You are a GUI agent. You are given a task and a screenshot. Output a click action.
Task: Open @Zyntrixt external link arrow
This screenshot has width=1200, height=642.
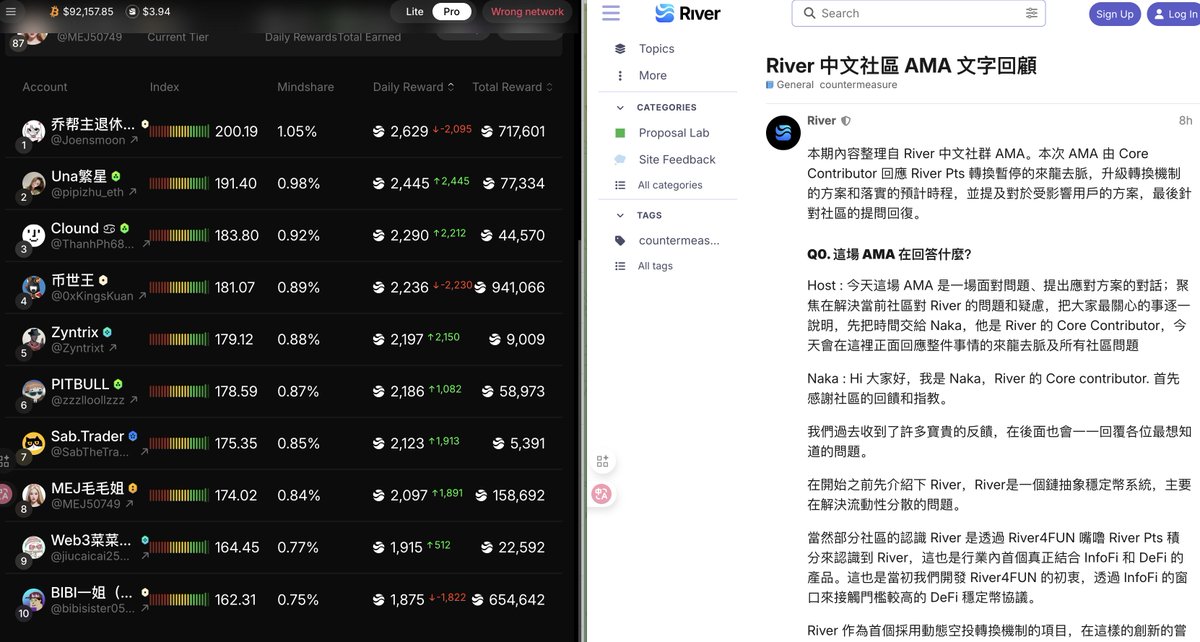pos(112,348)
